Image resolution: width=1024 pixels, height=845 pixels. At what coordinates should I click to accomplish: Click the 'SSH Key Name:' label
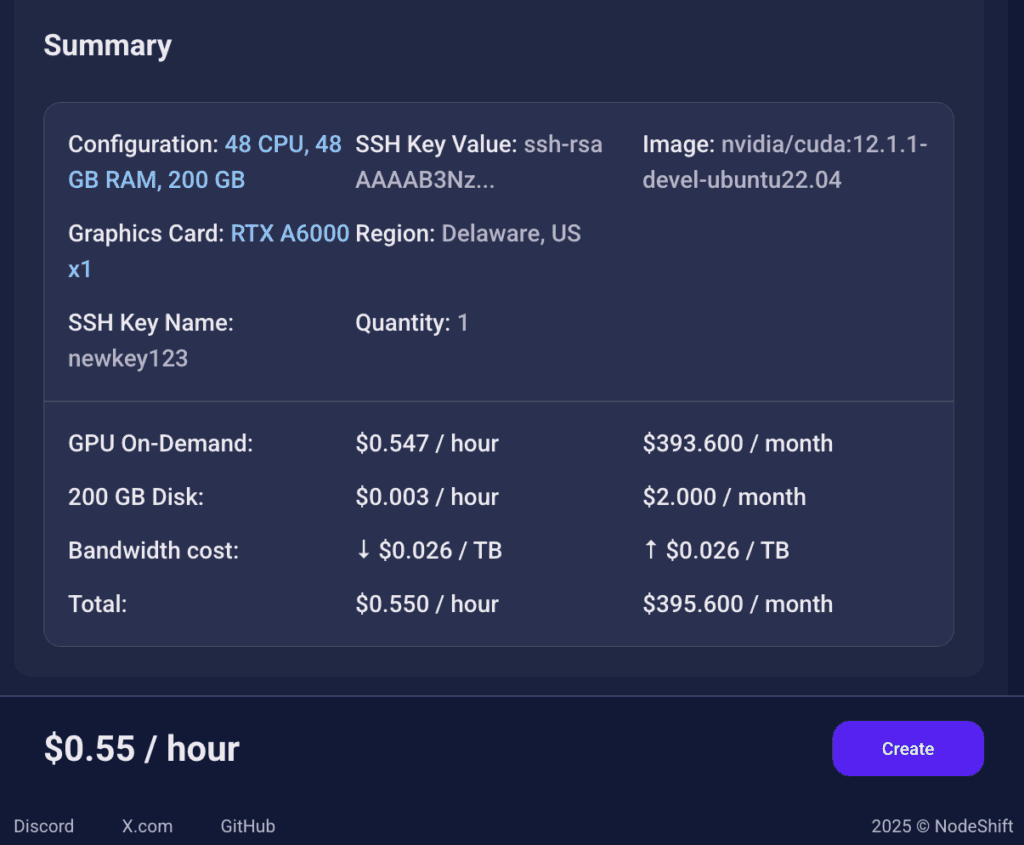click(x=151, y=323)
